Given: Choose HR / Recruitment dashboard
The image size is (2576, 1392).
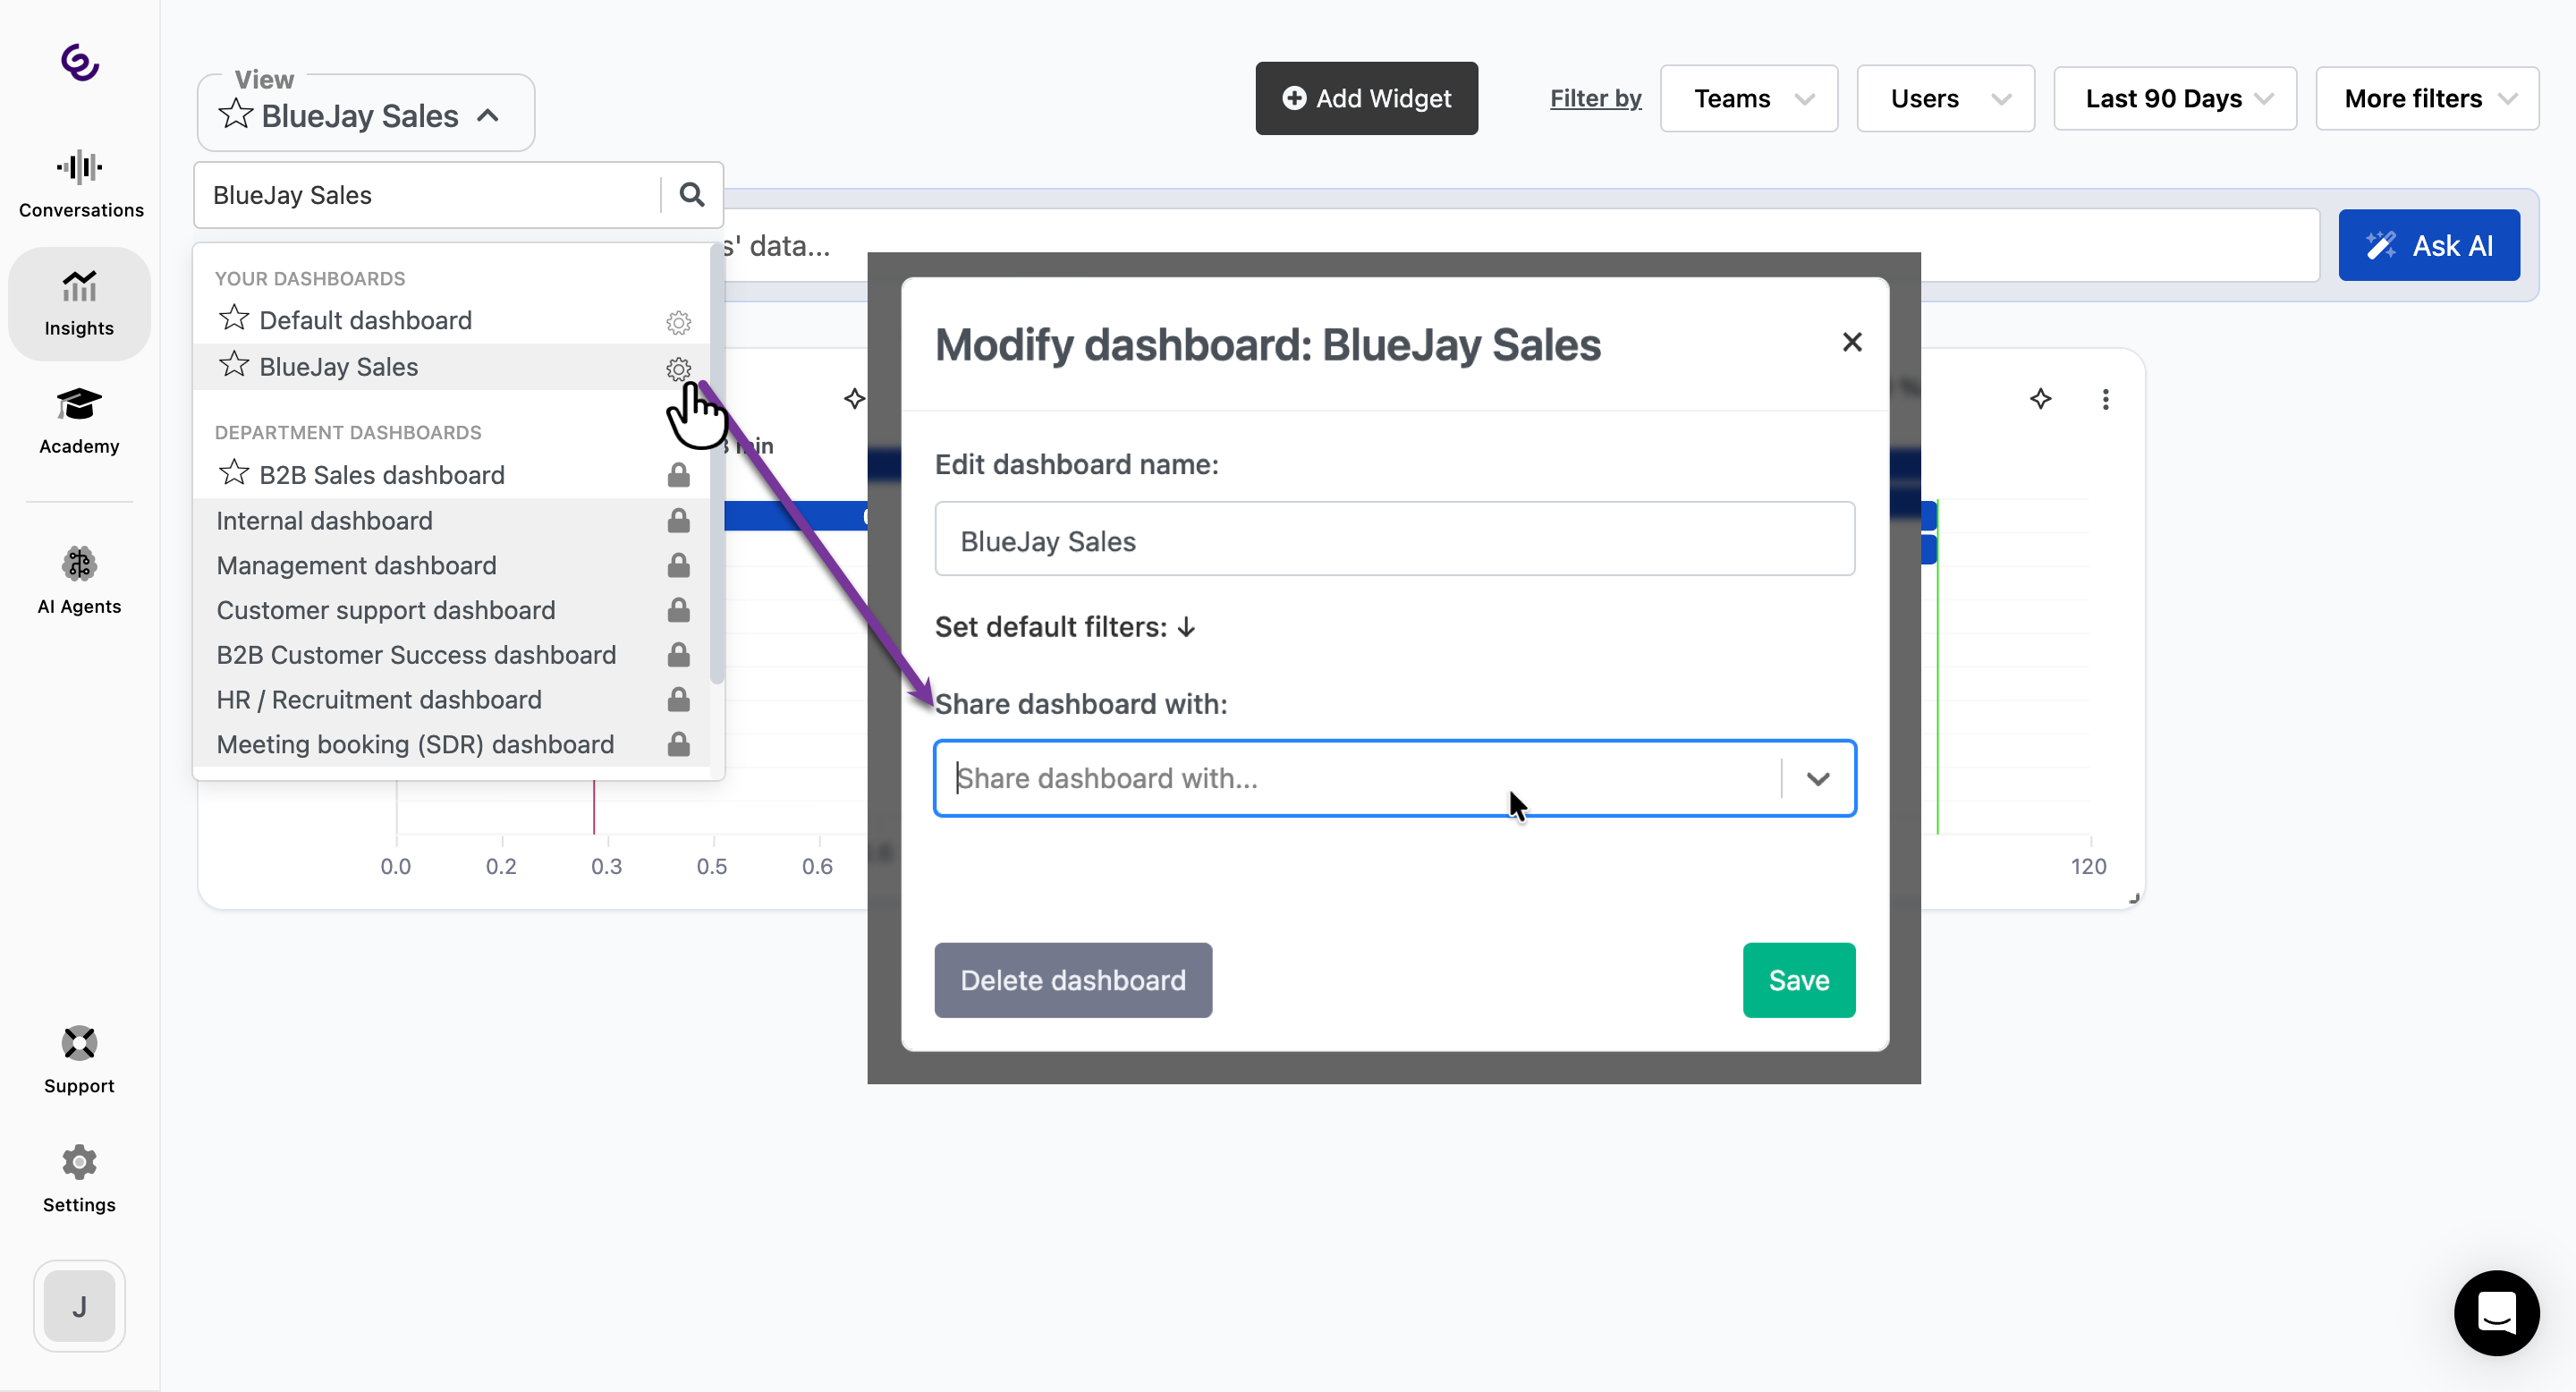Looking at the screenshot, I should pos(379,699).
